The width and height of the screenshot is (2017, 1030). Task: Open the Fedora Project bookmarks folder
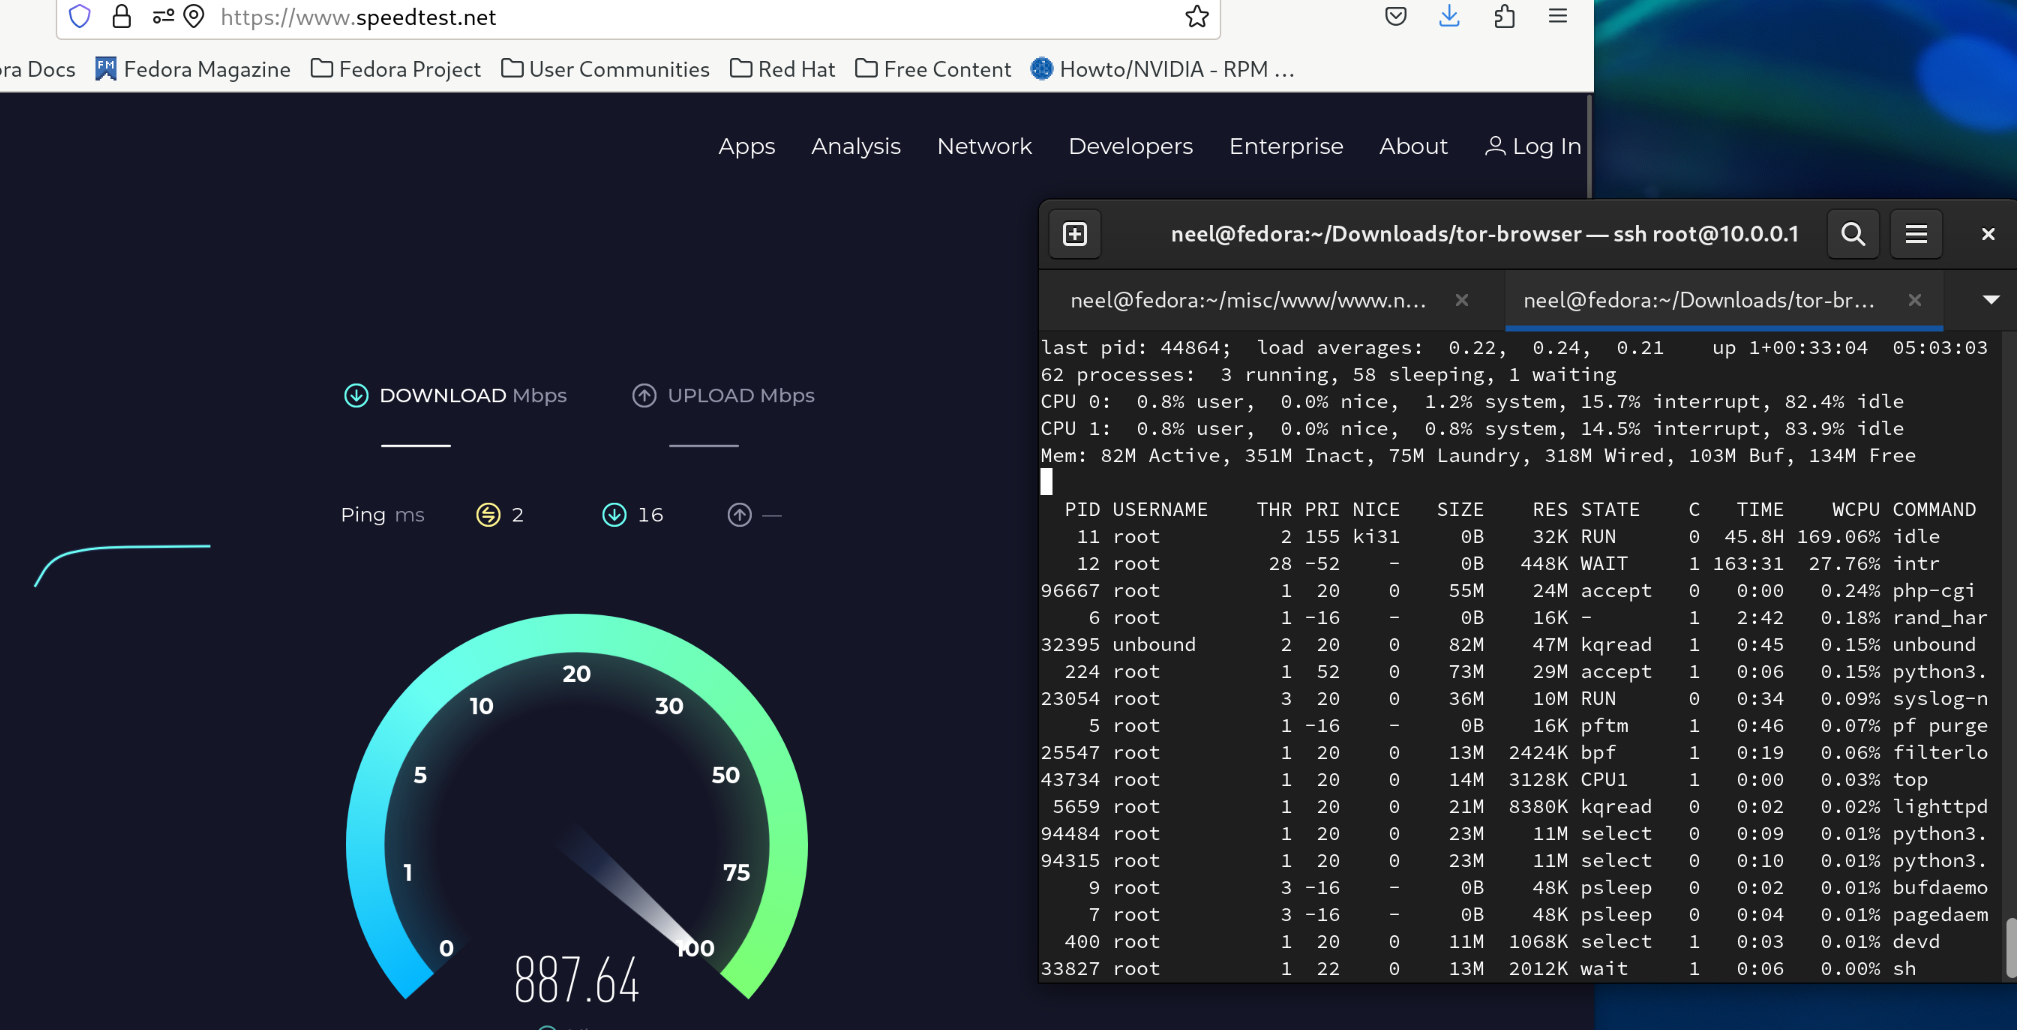(x=396, y=69)
